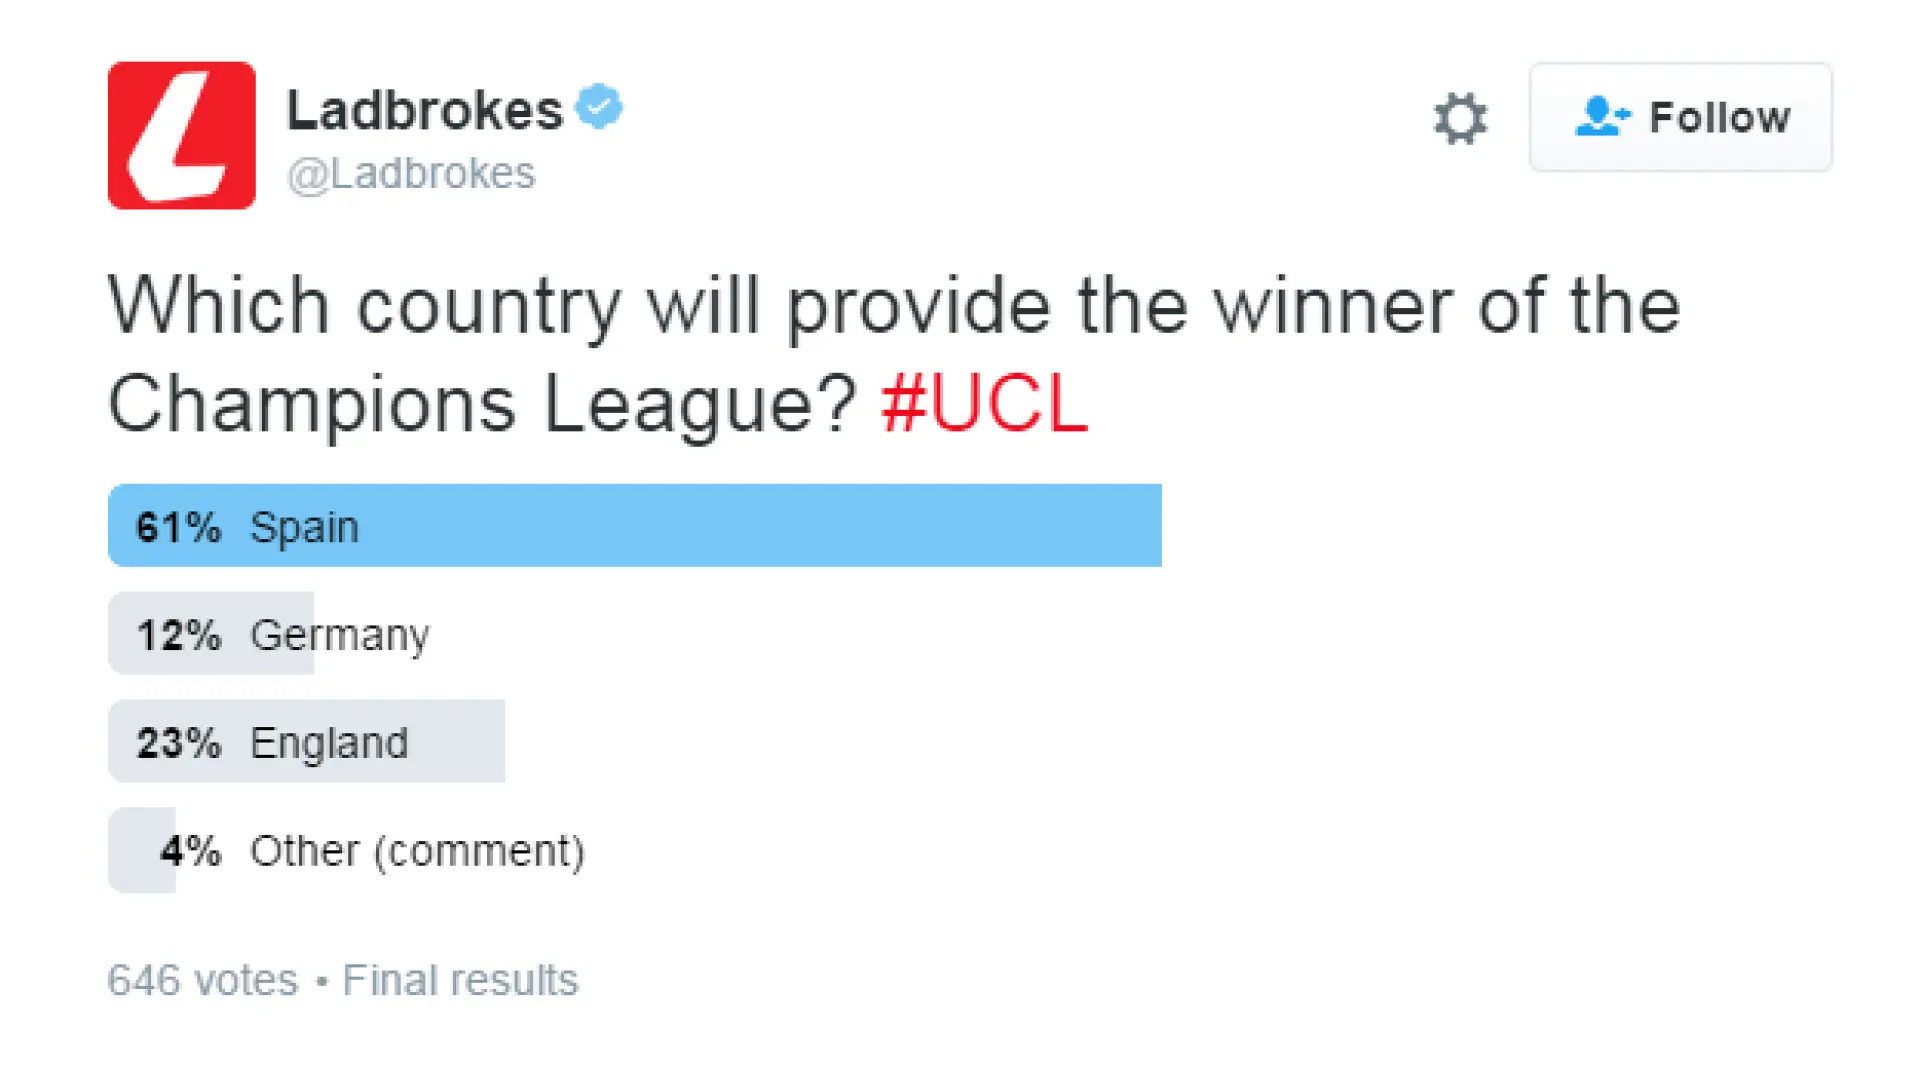Screen dimensions: 1920x1066
Task: Click the Final results text
Action: pyautogui.click(x=460, y=980)
